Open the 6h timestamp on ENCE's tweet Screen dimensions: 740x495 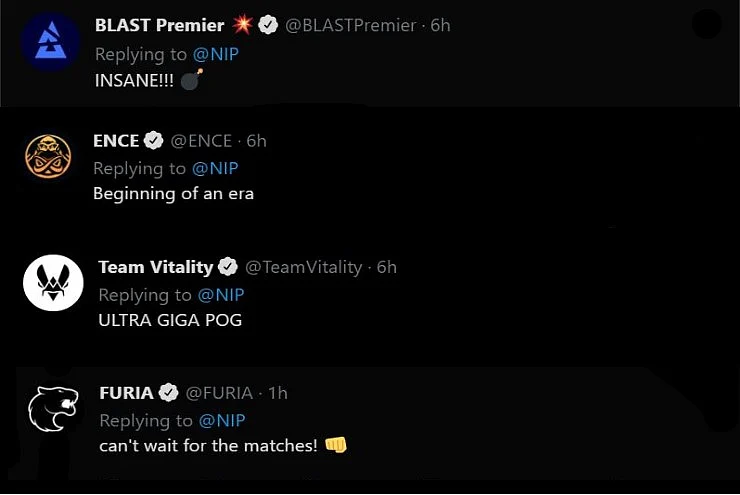click(256, 141)
